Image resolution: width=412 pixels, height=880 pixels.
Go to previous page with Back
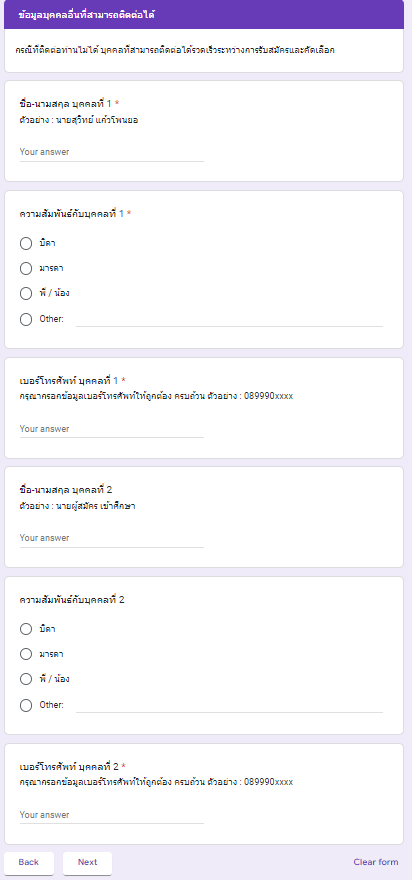pyautogui.click(x=29, y=863)
